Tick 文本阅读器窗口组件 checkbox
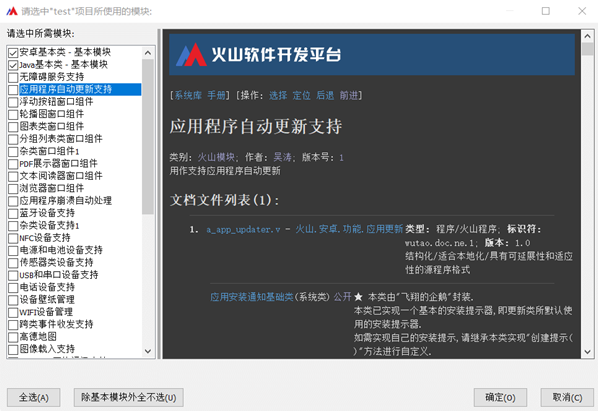 [x=13, y=177]
